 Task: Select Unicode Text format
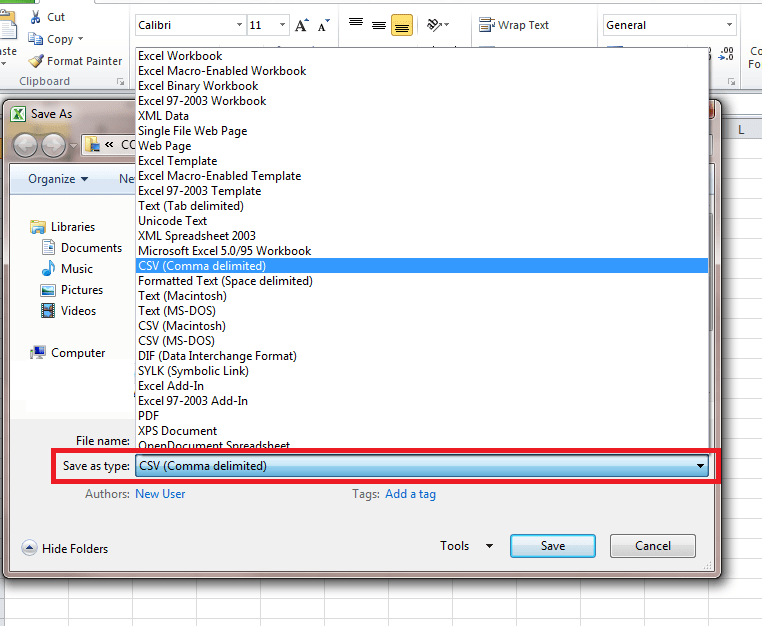pos(421,221)
